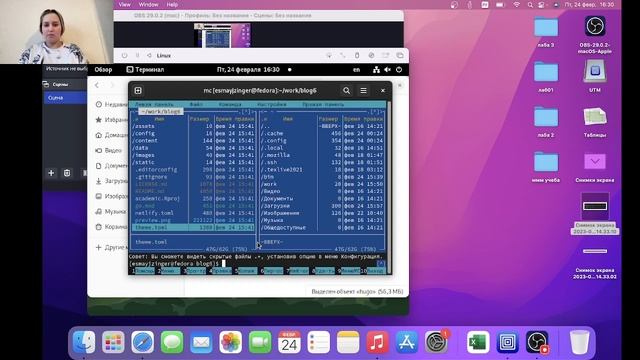Click GNOME network status icon

(376, 70)
